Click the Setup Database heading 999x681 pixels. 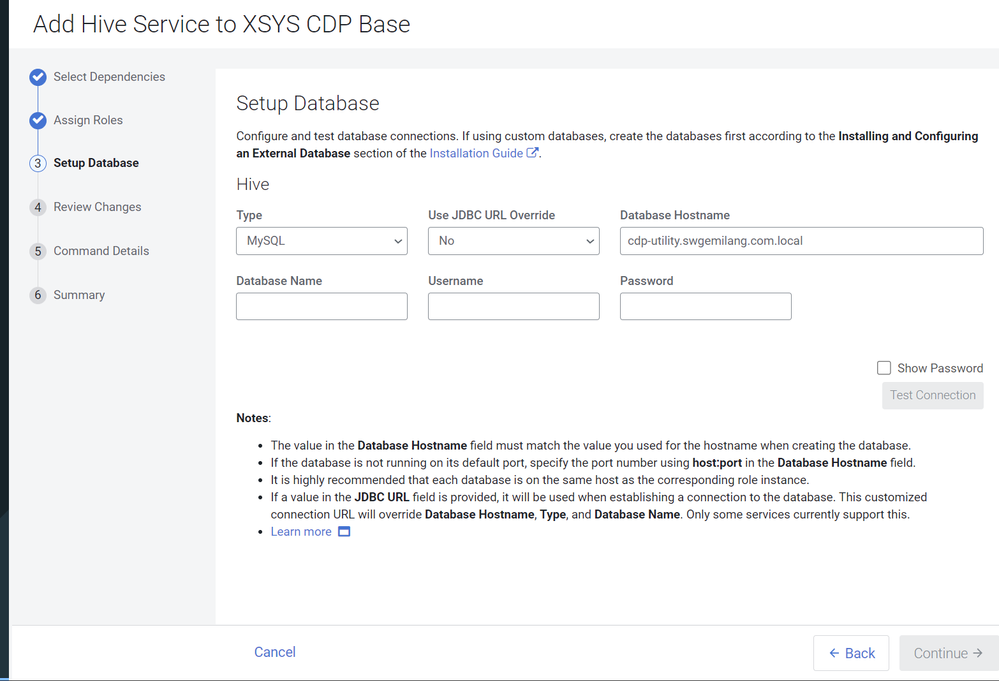click(x=308, y=103)
